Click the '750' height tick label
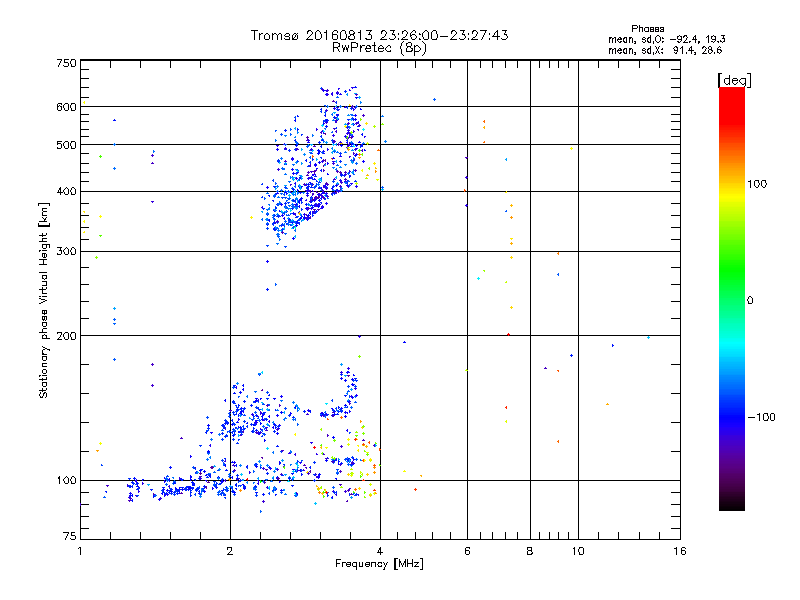 pos(67,63)
